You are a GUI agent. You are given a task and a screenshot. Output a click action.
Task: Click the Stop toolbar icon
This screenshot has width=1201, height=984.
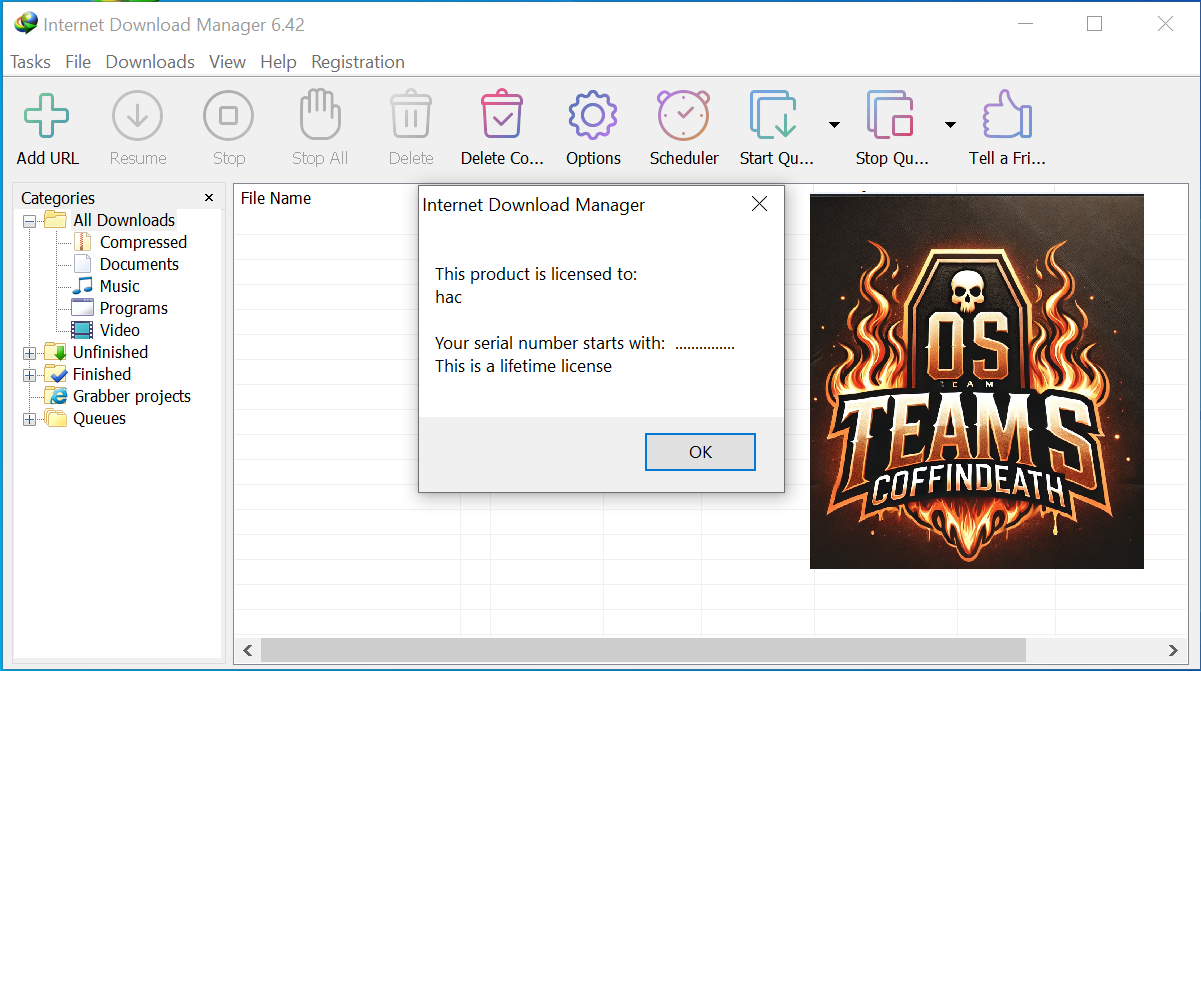[x=228, y=116]
